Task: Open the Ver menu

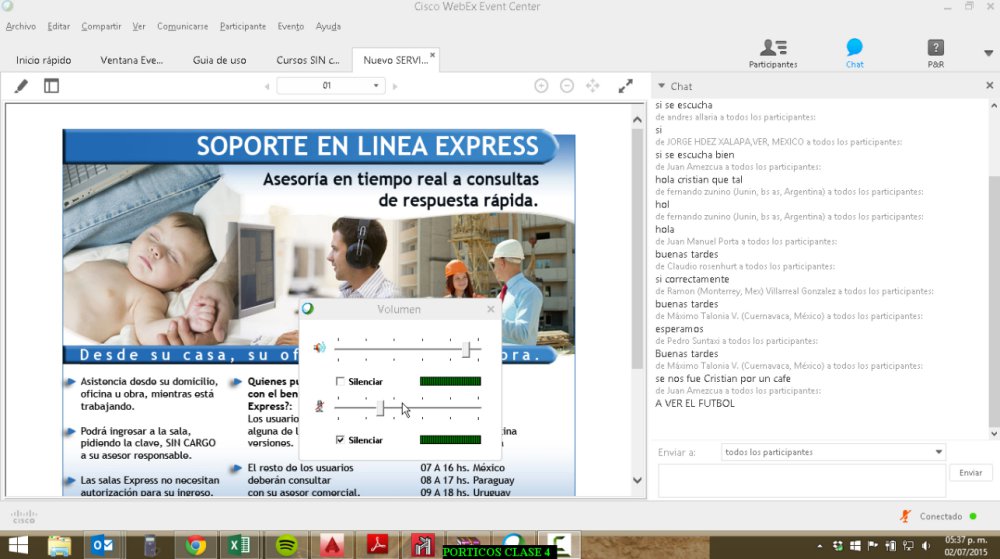Action: (x=139, y=26)
